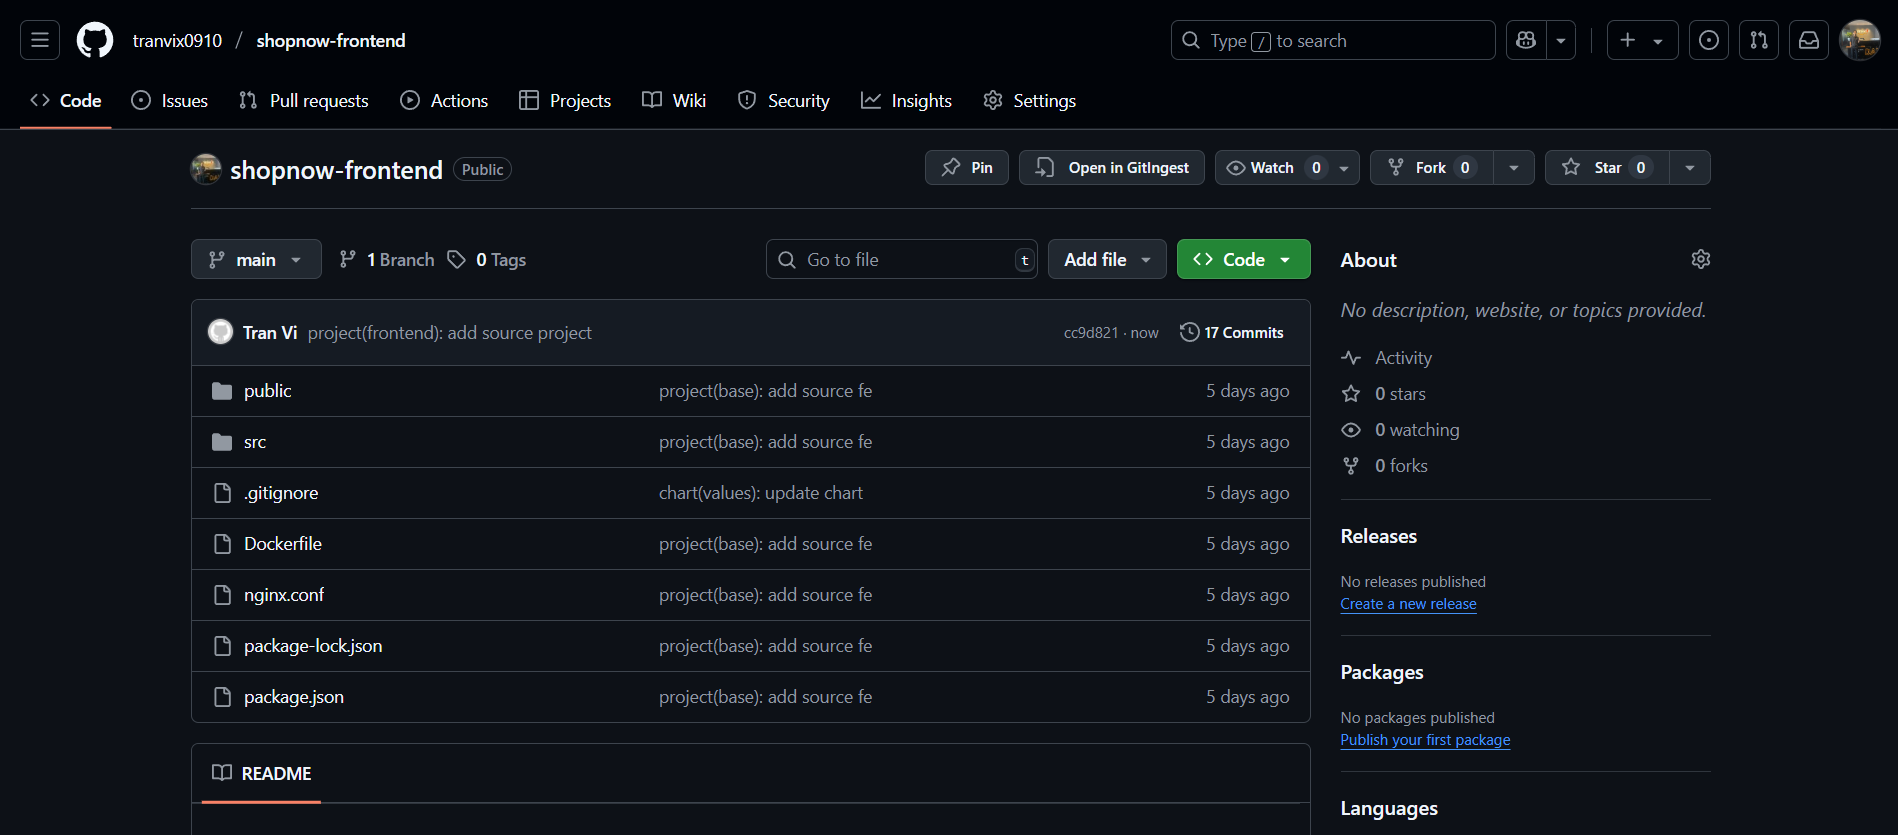This screenshot has width=1898, height=835.
Task: Click Publish your first package link
Action: [x=1425, y=740]
